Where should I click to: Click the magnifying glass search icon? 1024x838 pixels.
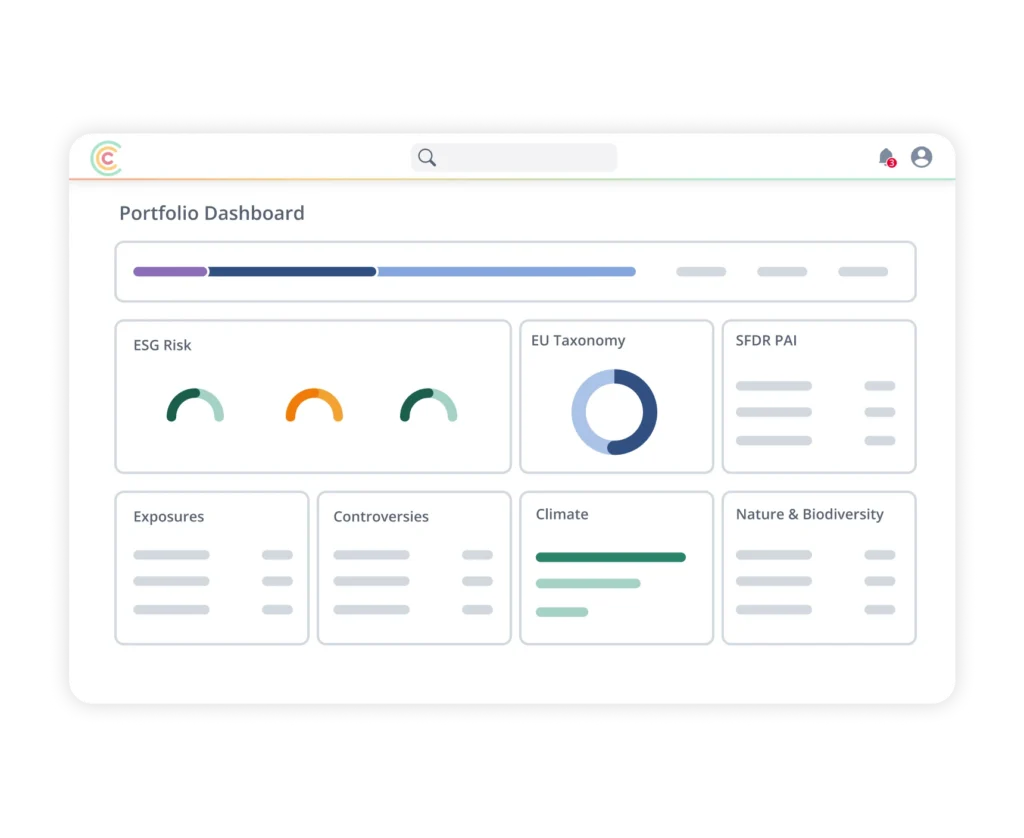tap(427, 157)
